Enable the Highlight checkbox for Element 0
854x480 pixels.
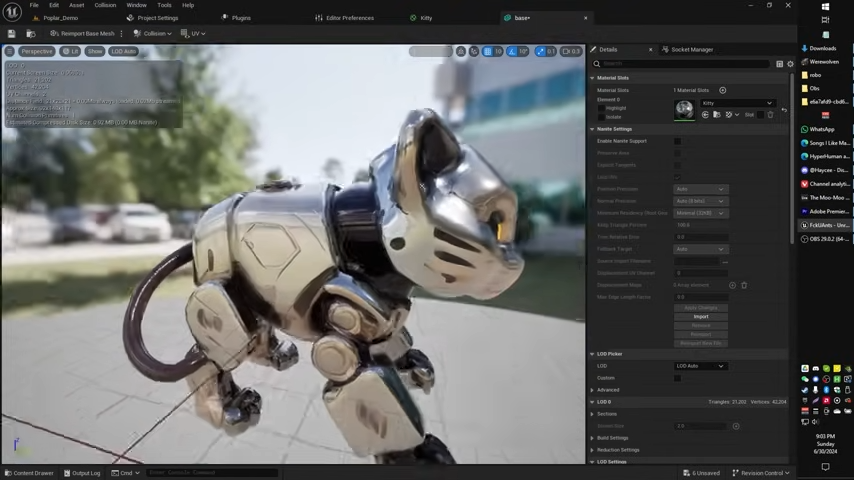click(x=601, y=108)
